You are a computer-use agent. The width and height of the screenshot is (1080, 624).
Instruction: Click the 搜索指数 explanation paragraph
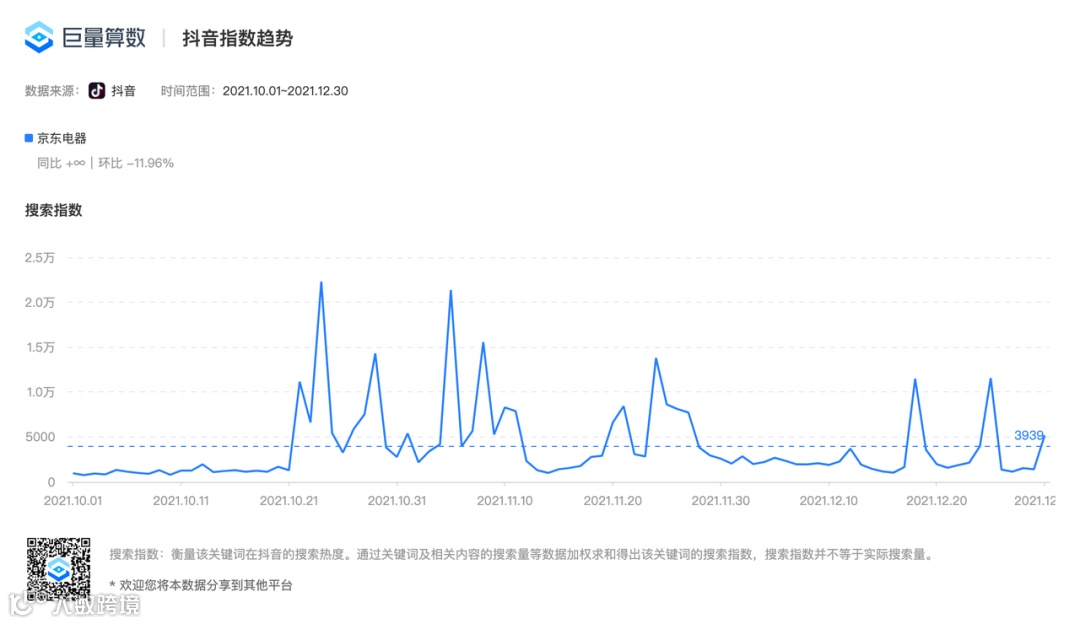pyautogui.click(x=522, y=554)
